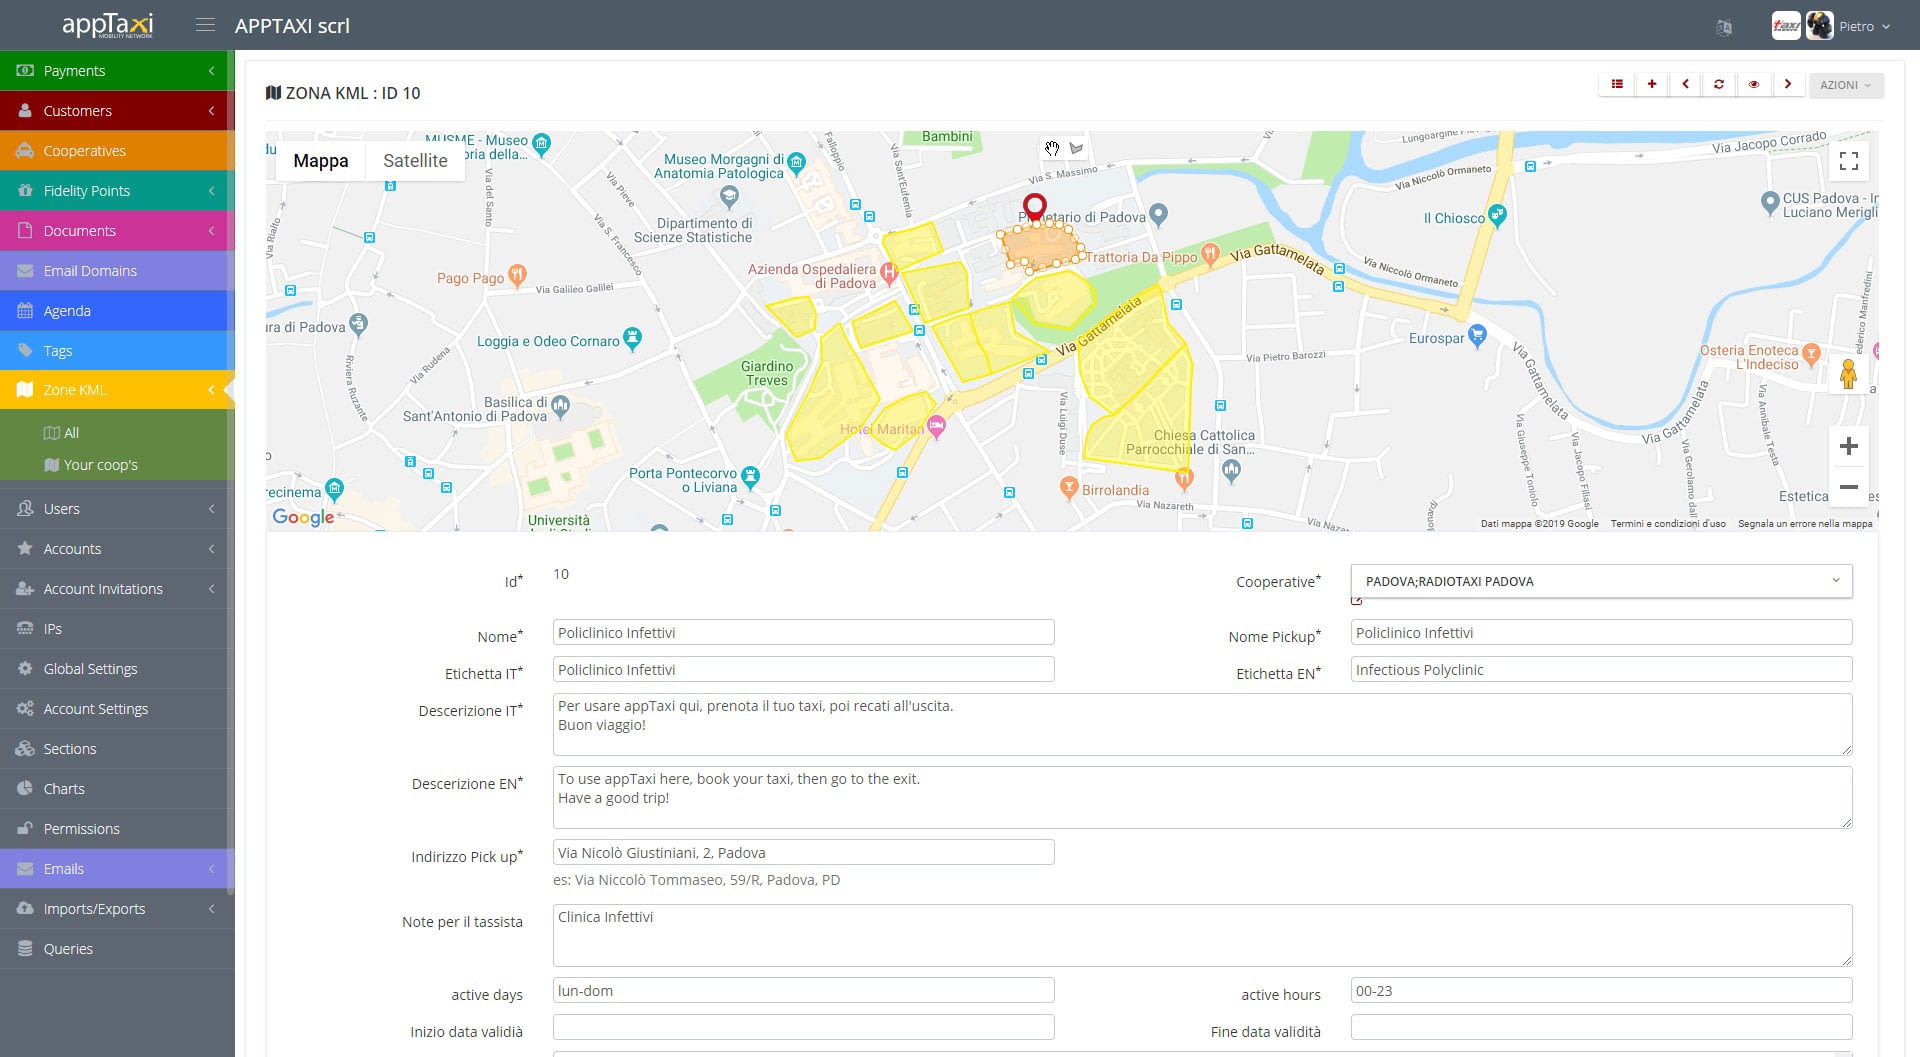This screenshot has width=1920, height=1057.
Task: Click Termini e condizioni d'uso link
Action: 1668,524
